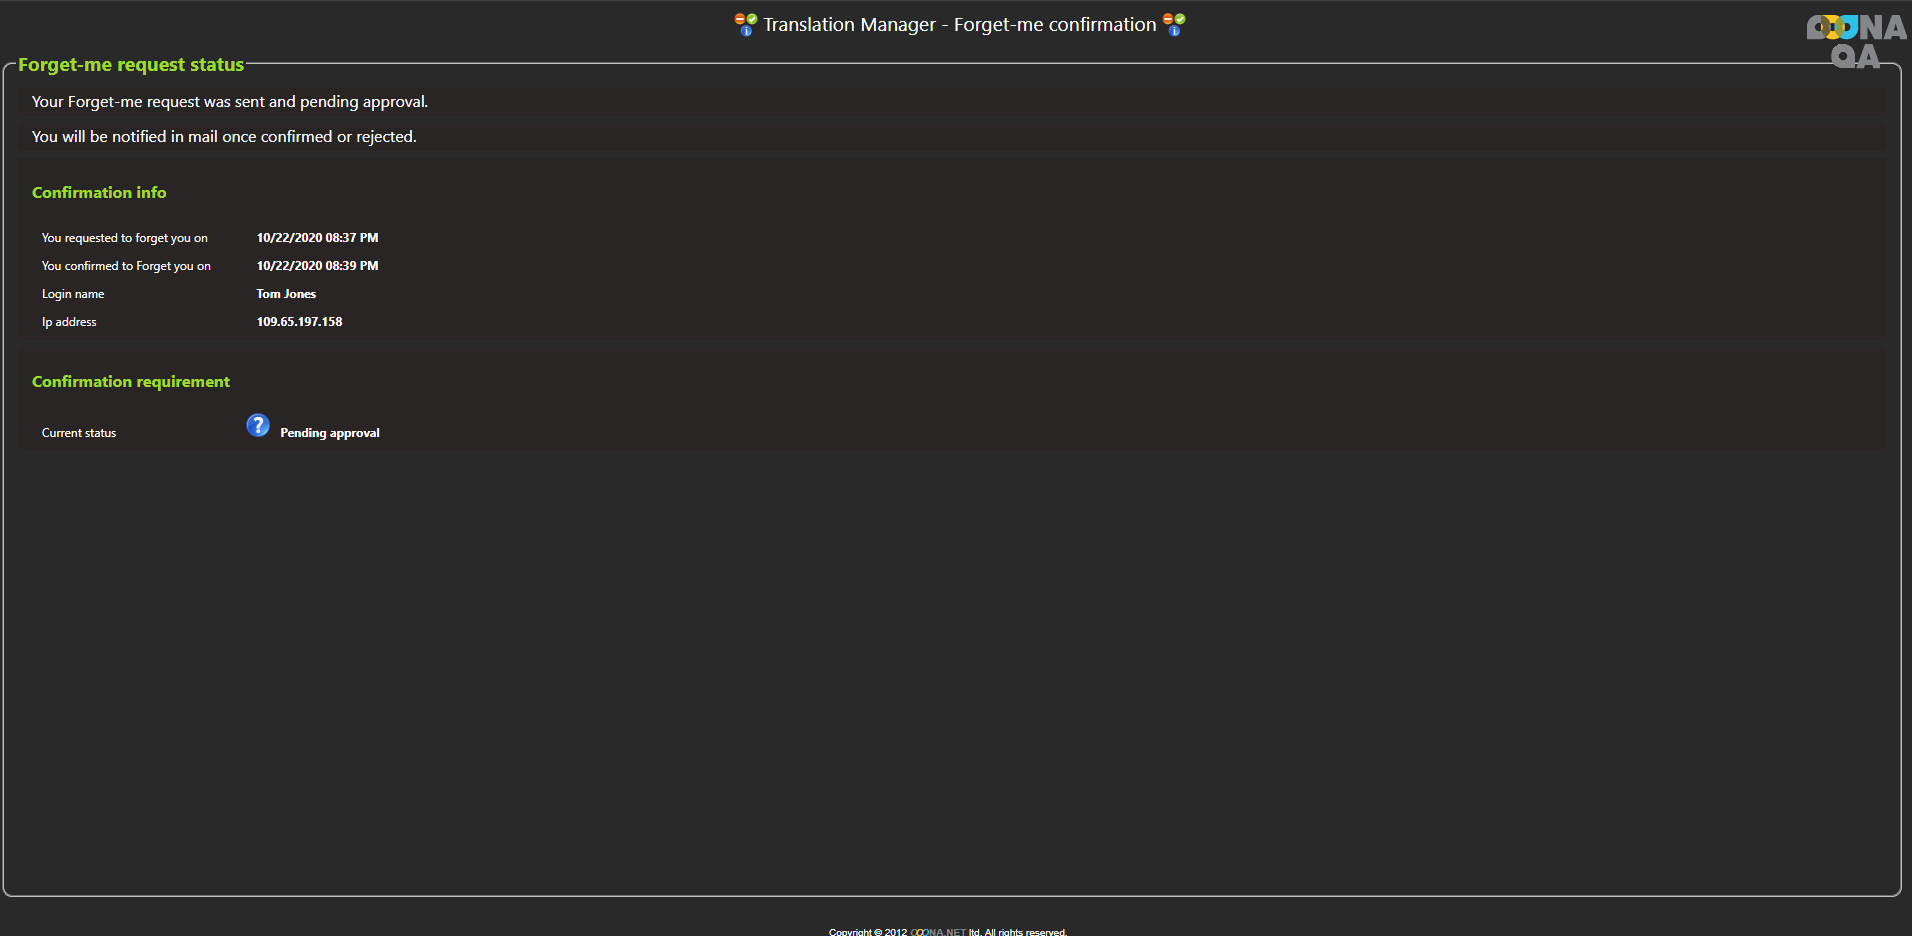The image size is (1912, 936).
Task: Click the Pending approval status text
Action: [x=330, y=433]
